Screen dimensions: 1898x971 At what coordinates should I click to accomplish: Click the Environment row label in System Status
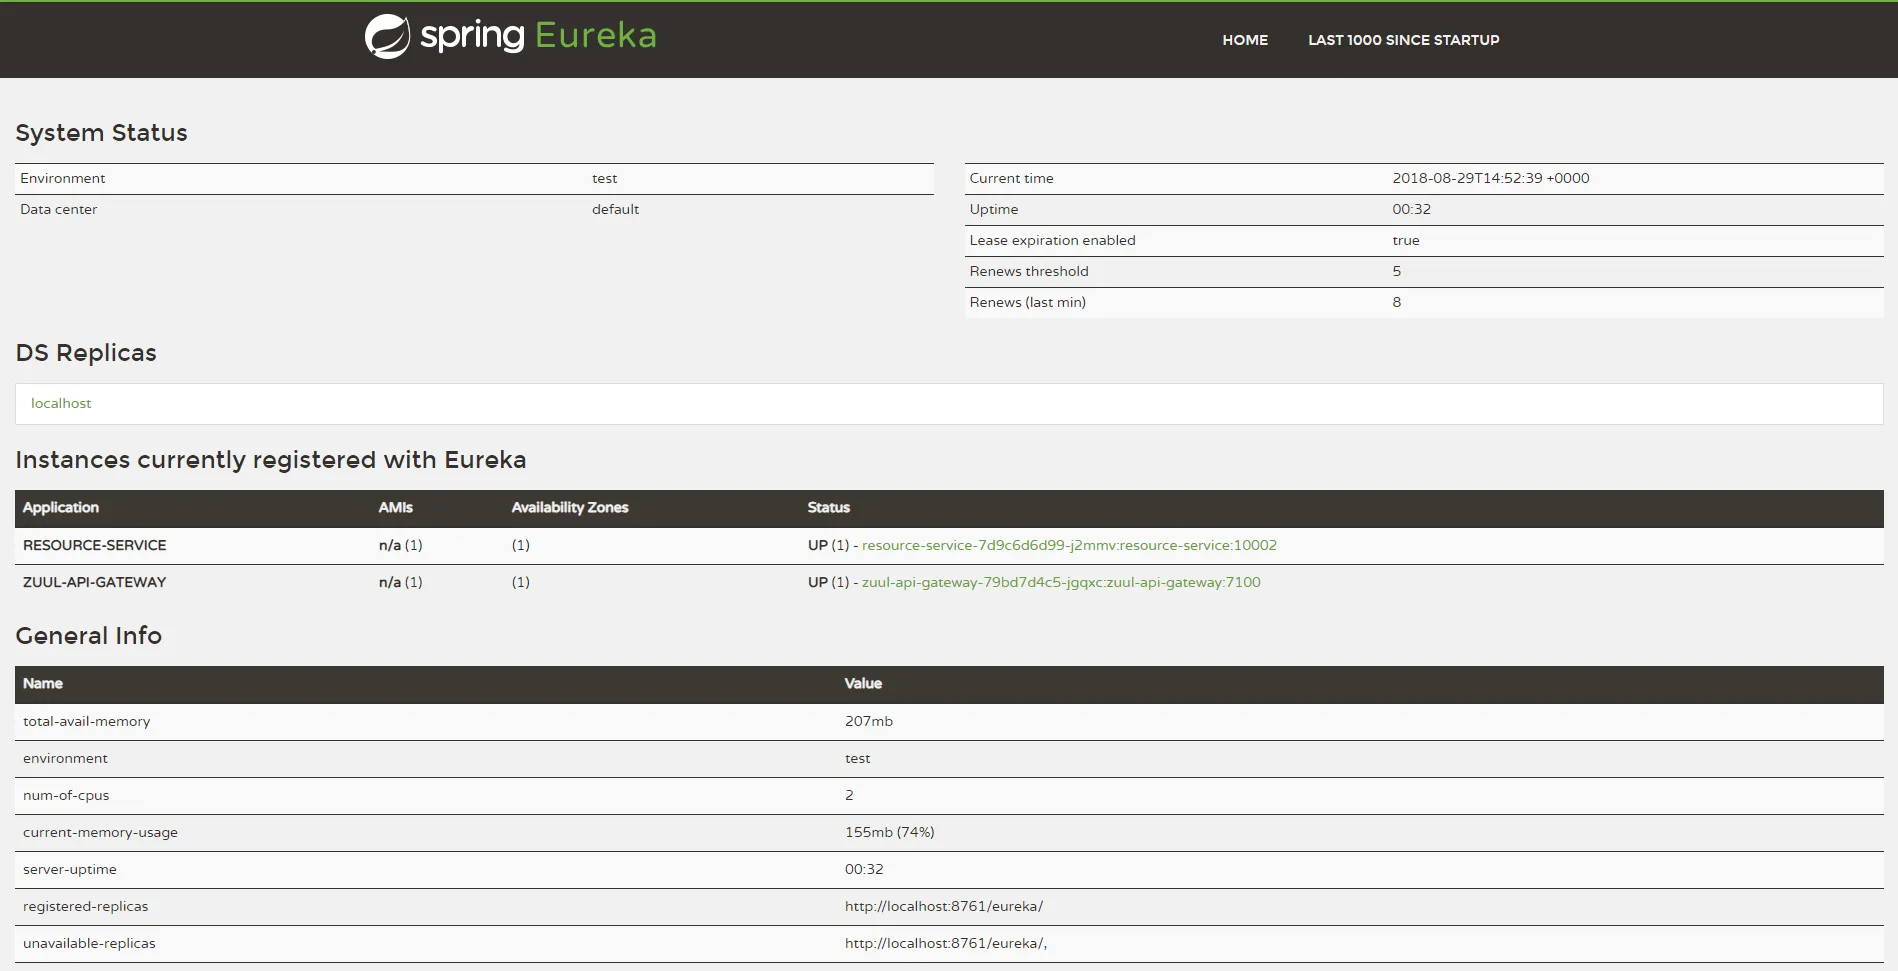click(62, 178)
